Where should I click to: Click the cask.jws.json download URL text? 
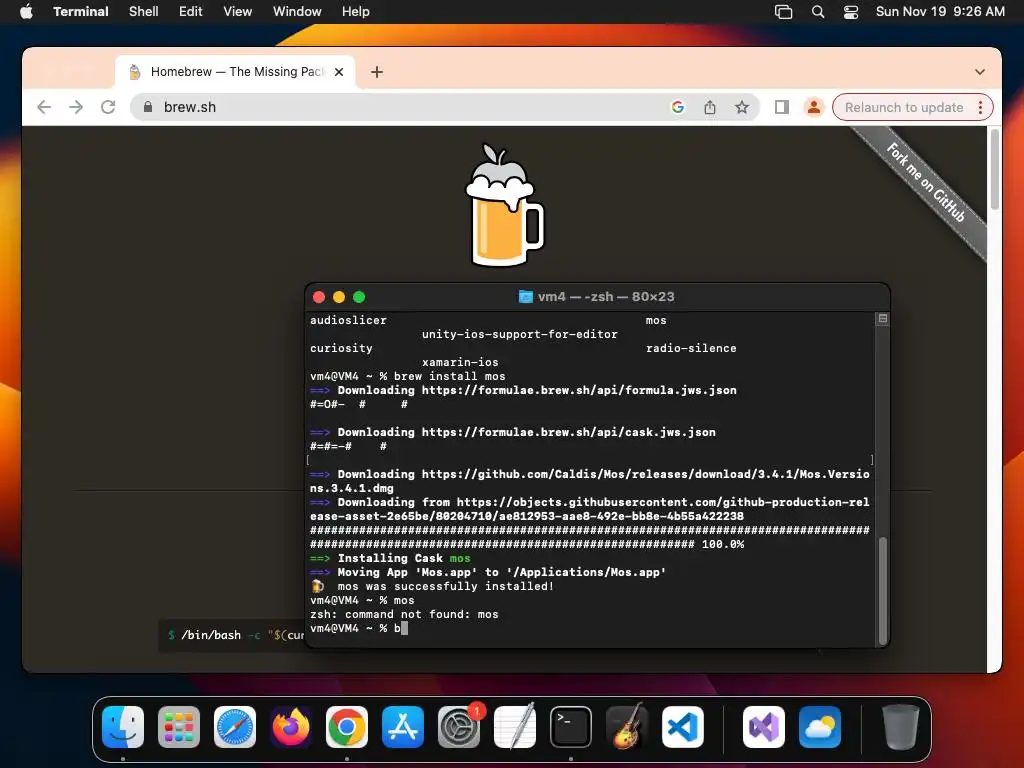[568, 432]
